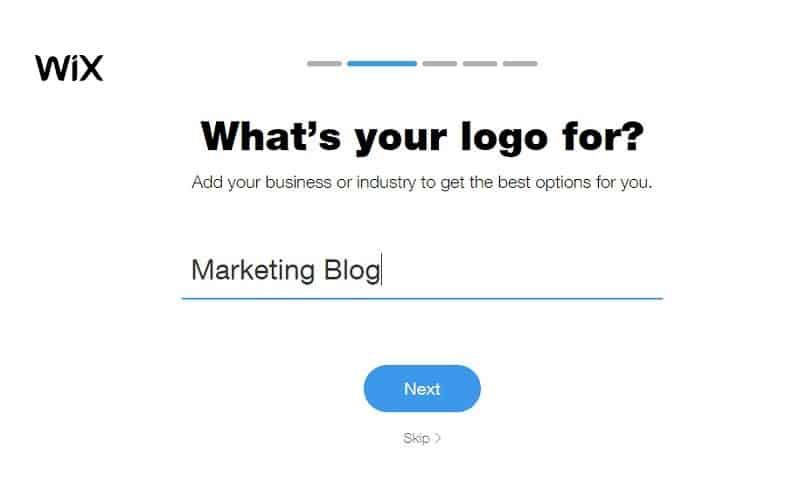Go to the first progress step segment

pos(324,64)
